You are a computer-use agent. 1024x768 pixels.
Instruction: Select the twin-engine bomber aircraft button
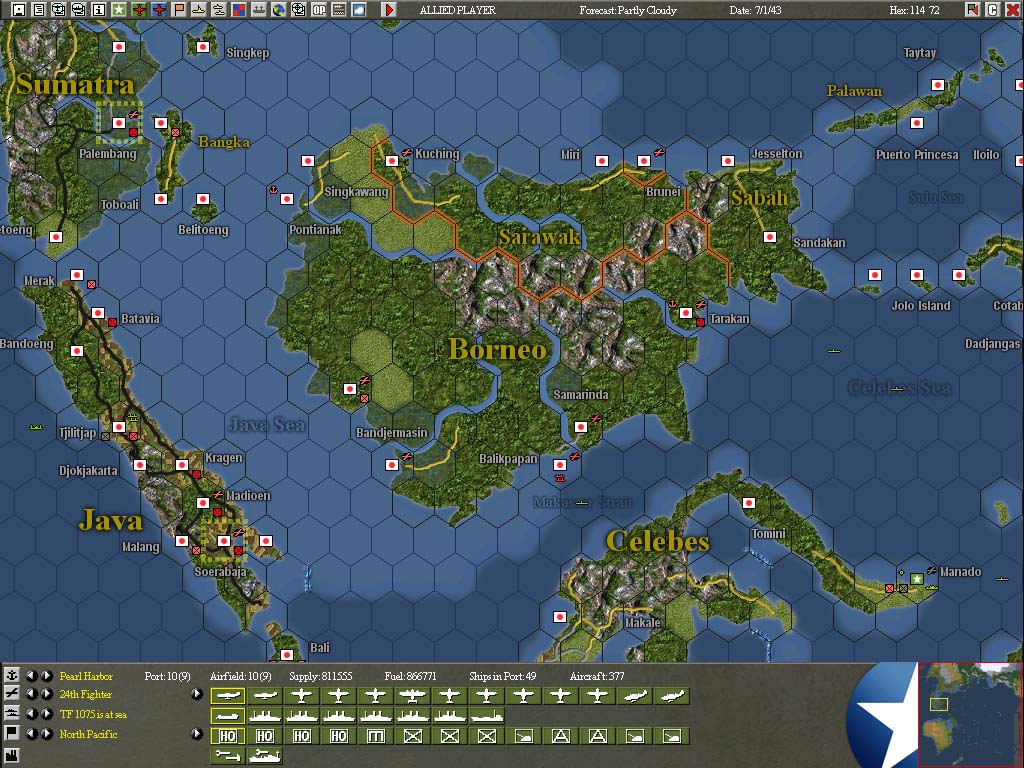point(412,696)
